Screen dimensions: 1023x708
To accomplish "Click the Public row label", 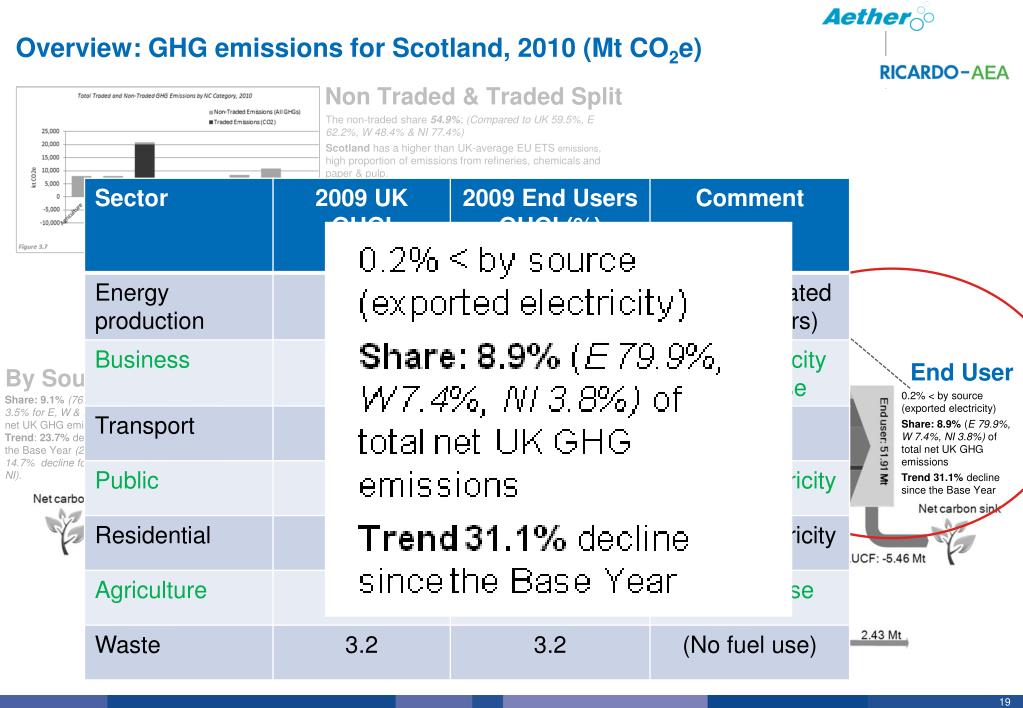I will [x=127, y=481].
